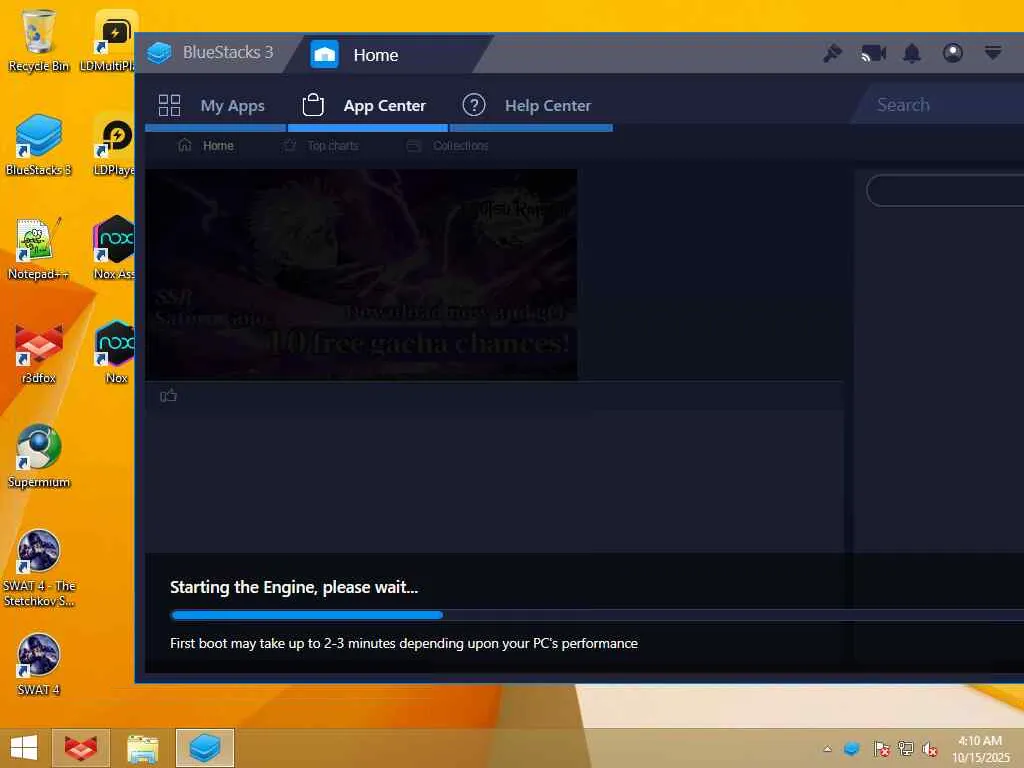
Task: Click the engine startup progress bar
Action: [597, 615]
